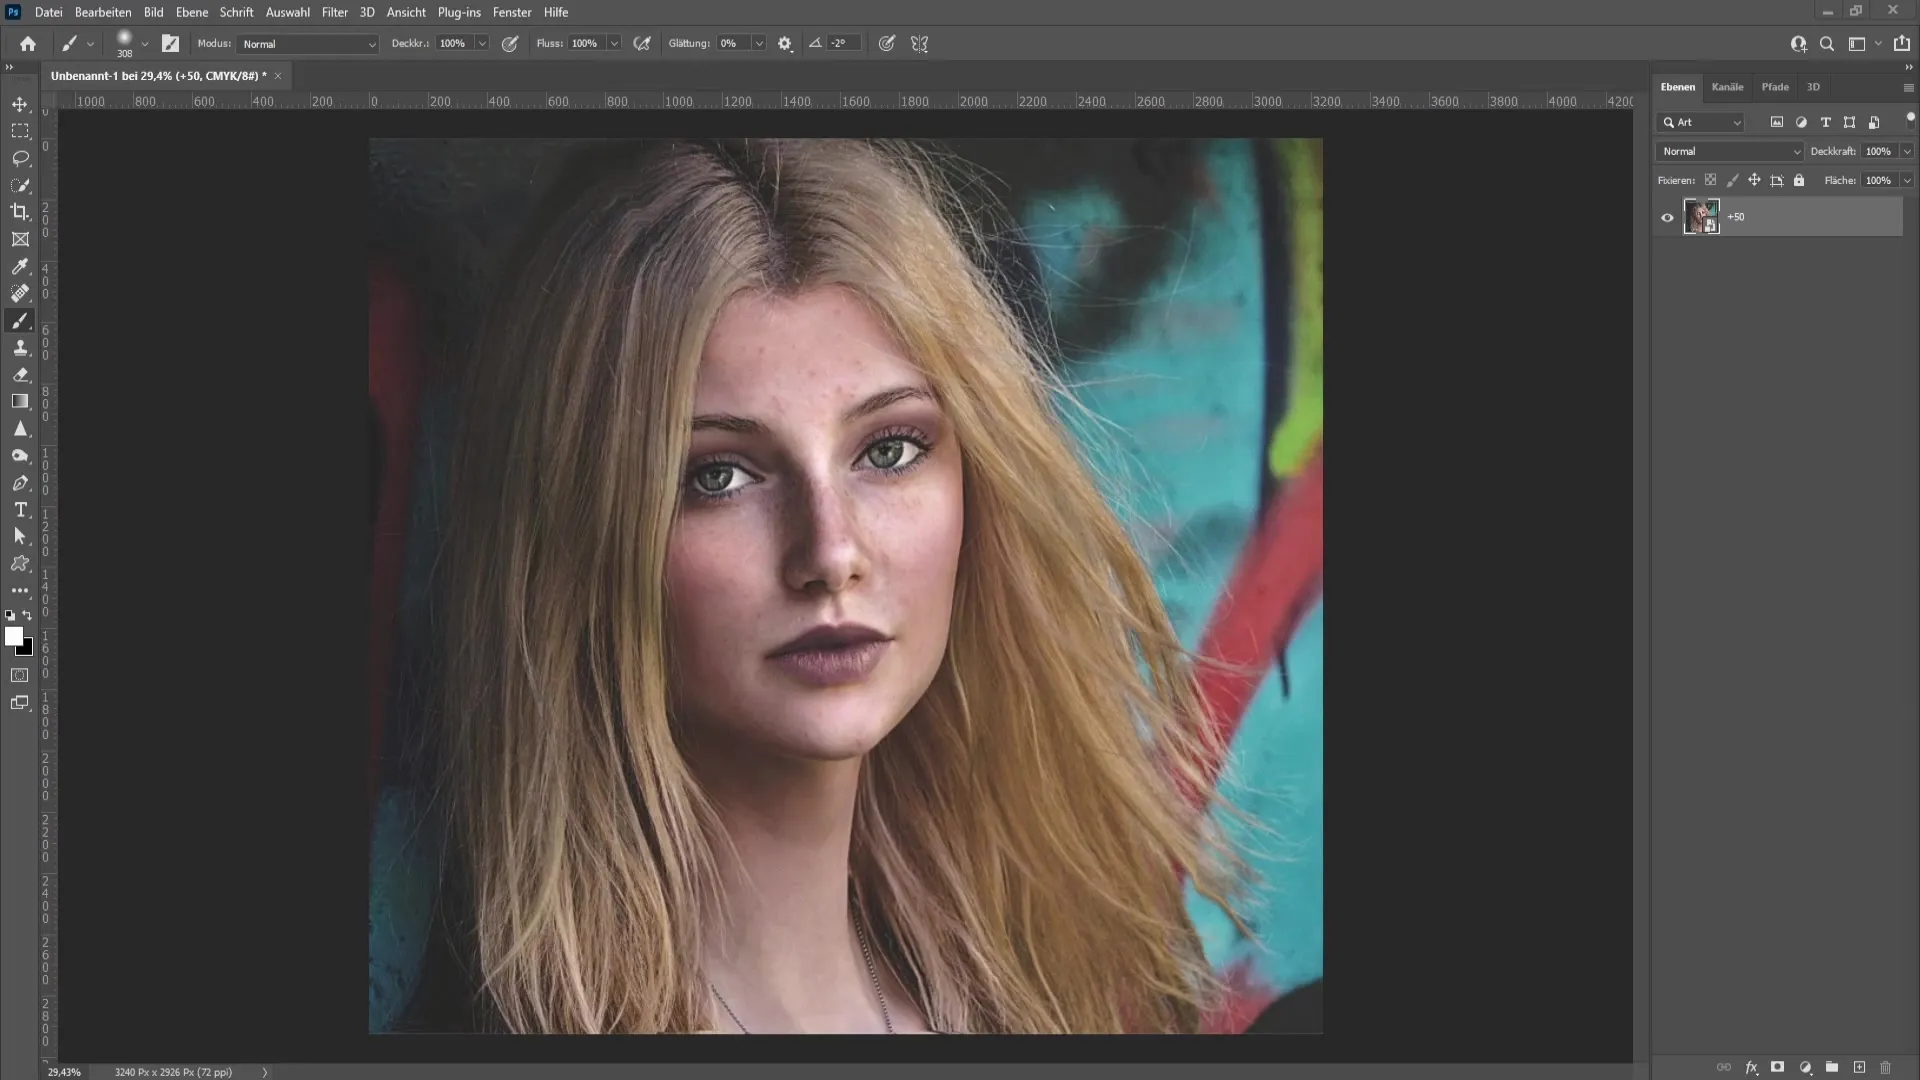Select the Crop tool

[20, 211]
